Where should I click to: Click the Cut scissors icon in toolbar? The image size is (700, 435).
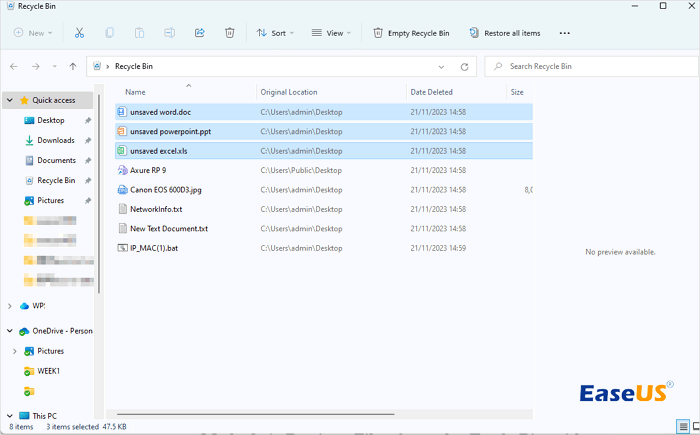coord(80,33)
